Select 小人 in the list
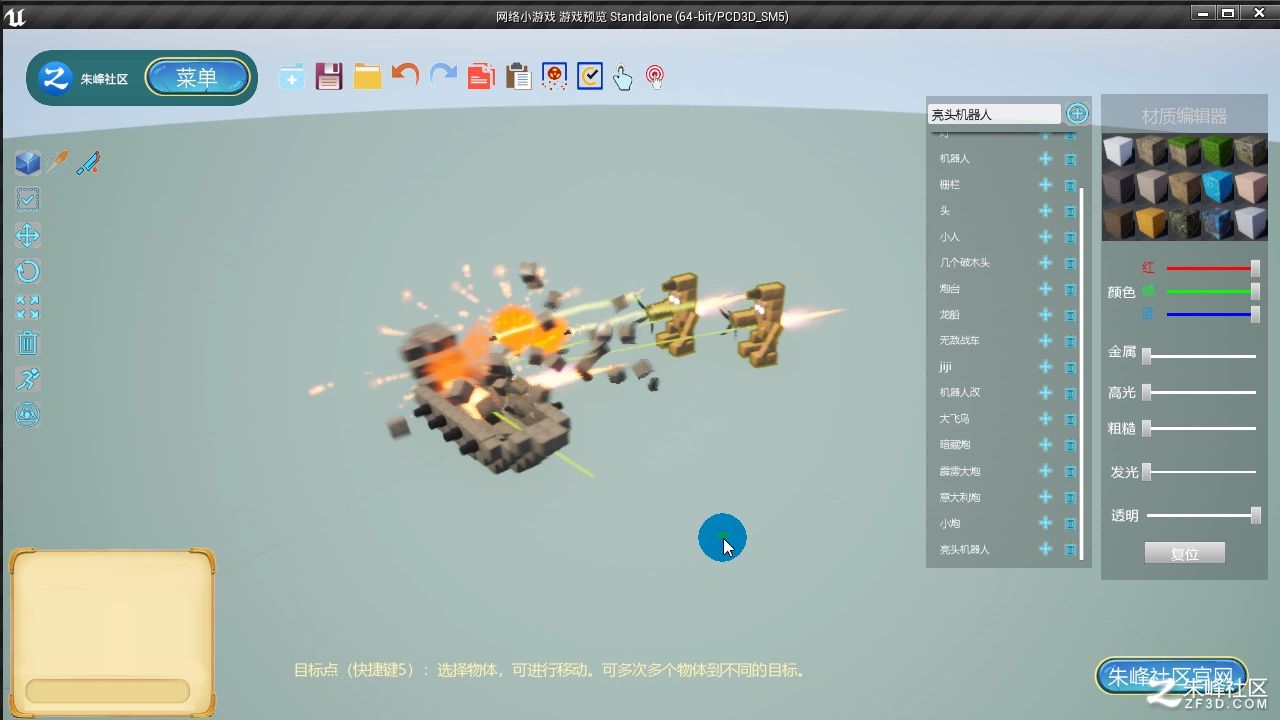1280x720 pixels. 949,237
